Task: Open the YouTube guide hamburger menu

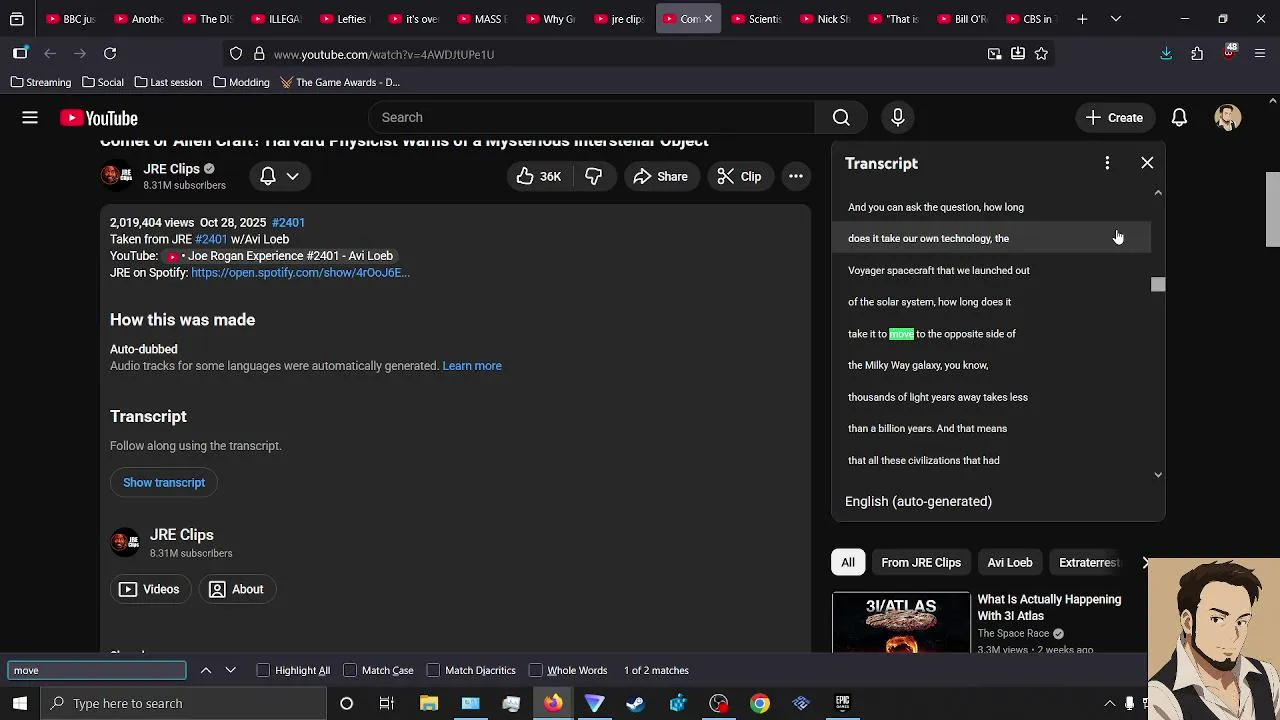Action: click(30, 118)
